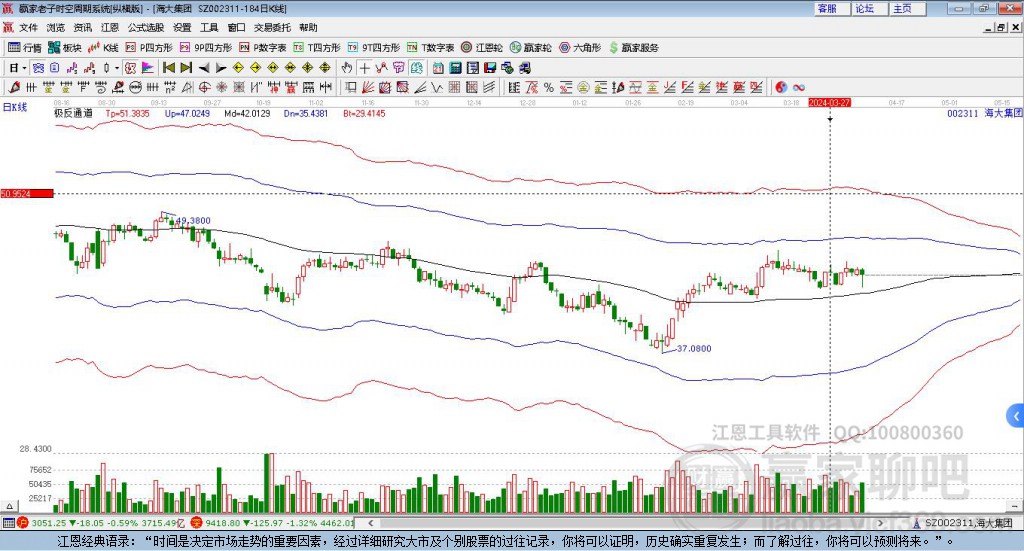Screen dimensions: 1024x551
Task: Click the scrollbar left arrow below the chart
Action: point(370,522)
